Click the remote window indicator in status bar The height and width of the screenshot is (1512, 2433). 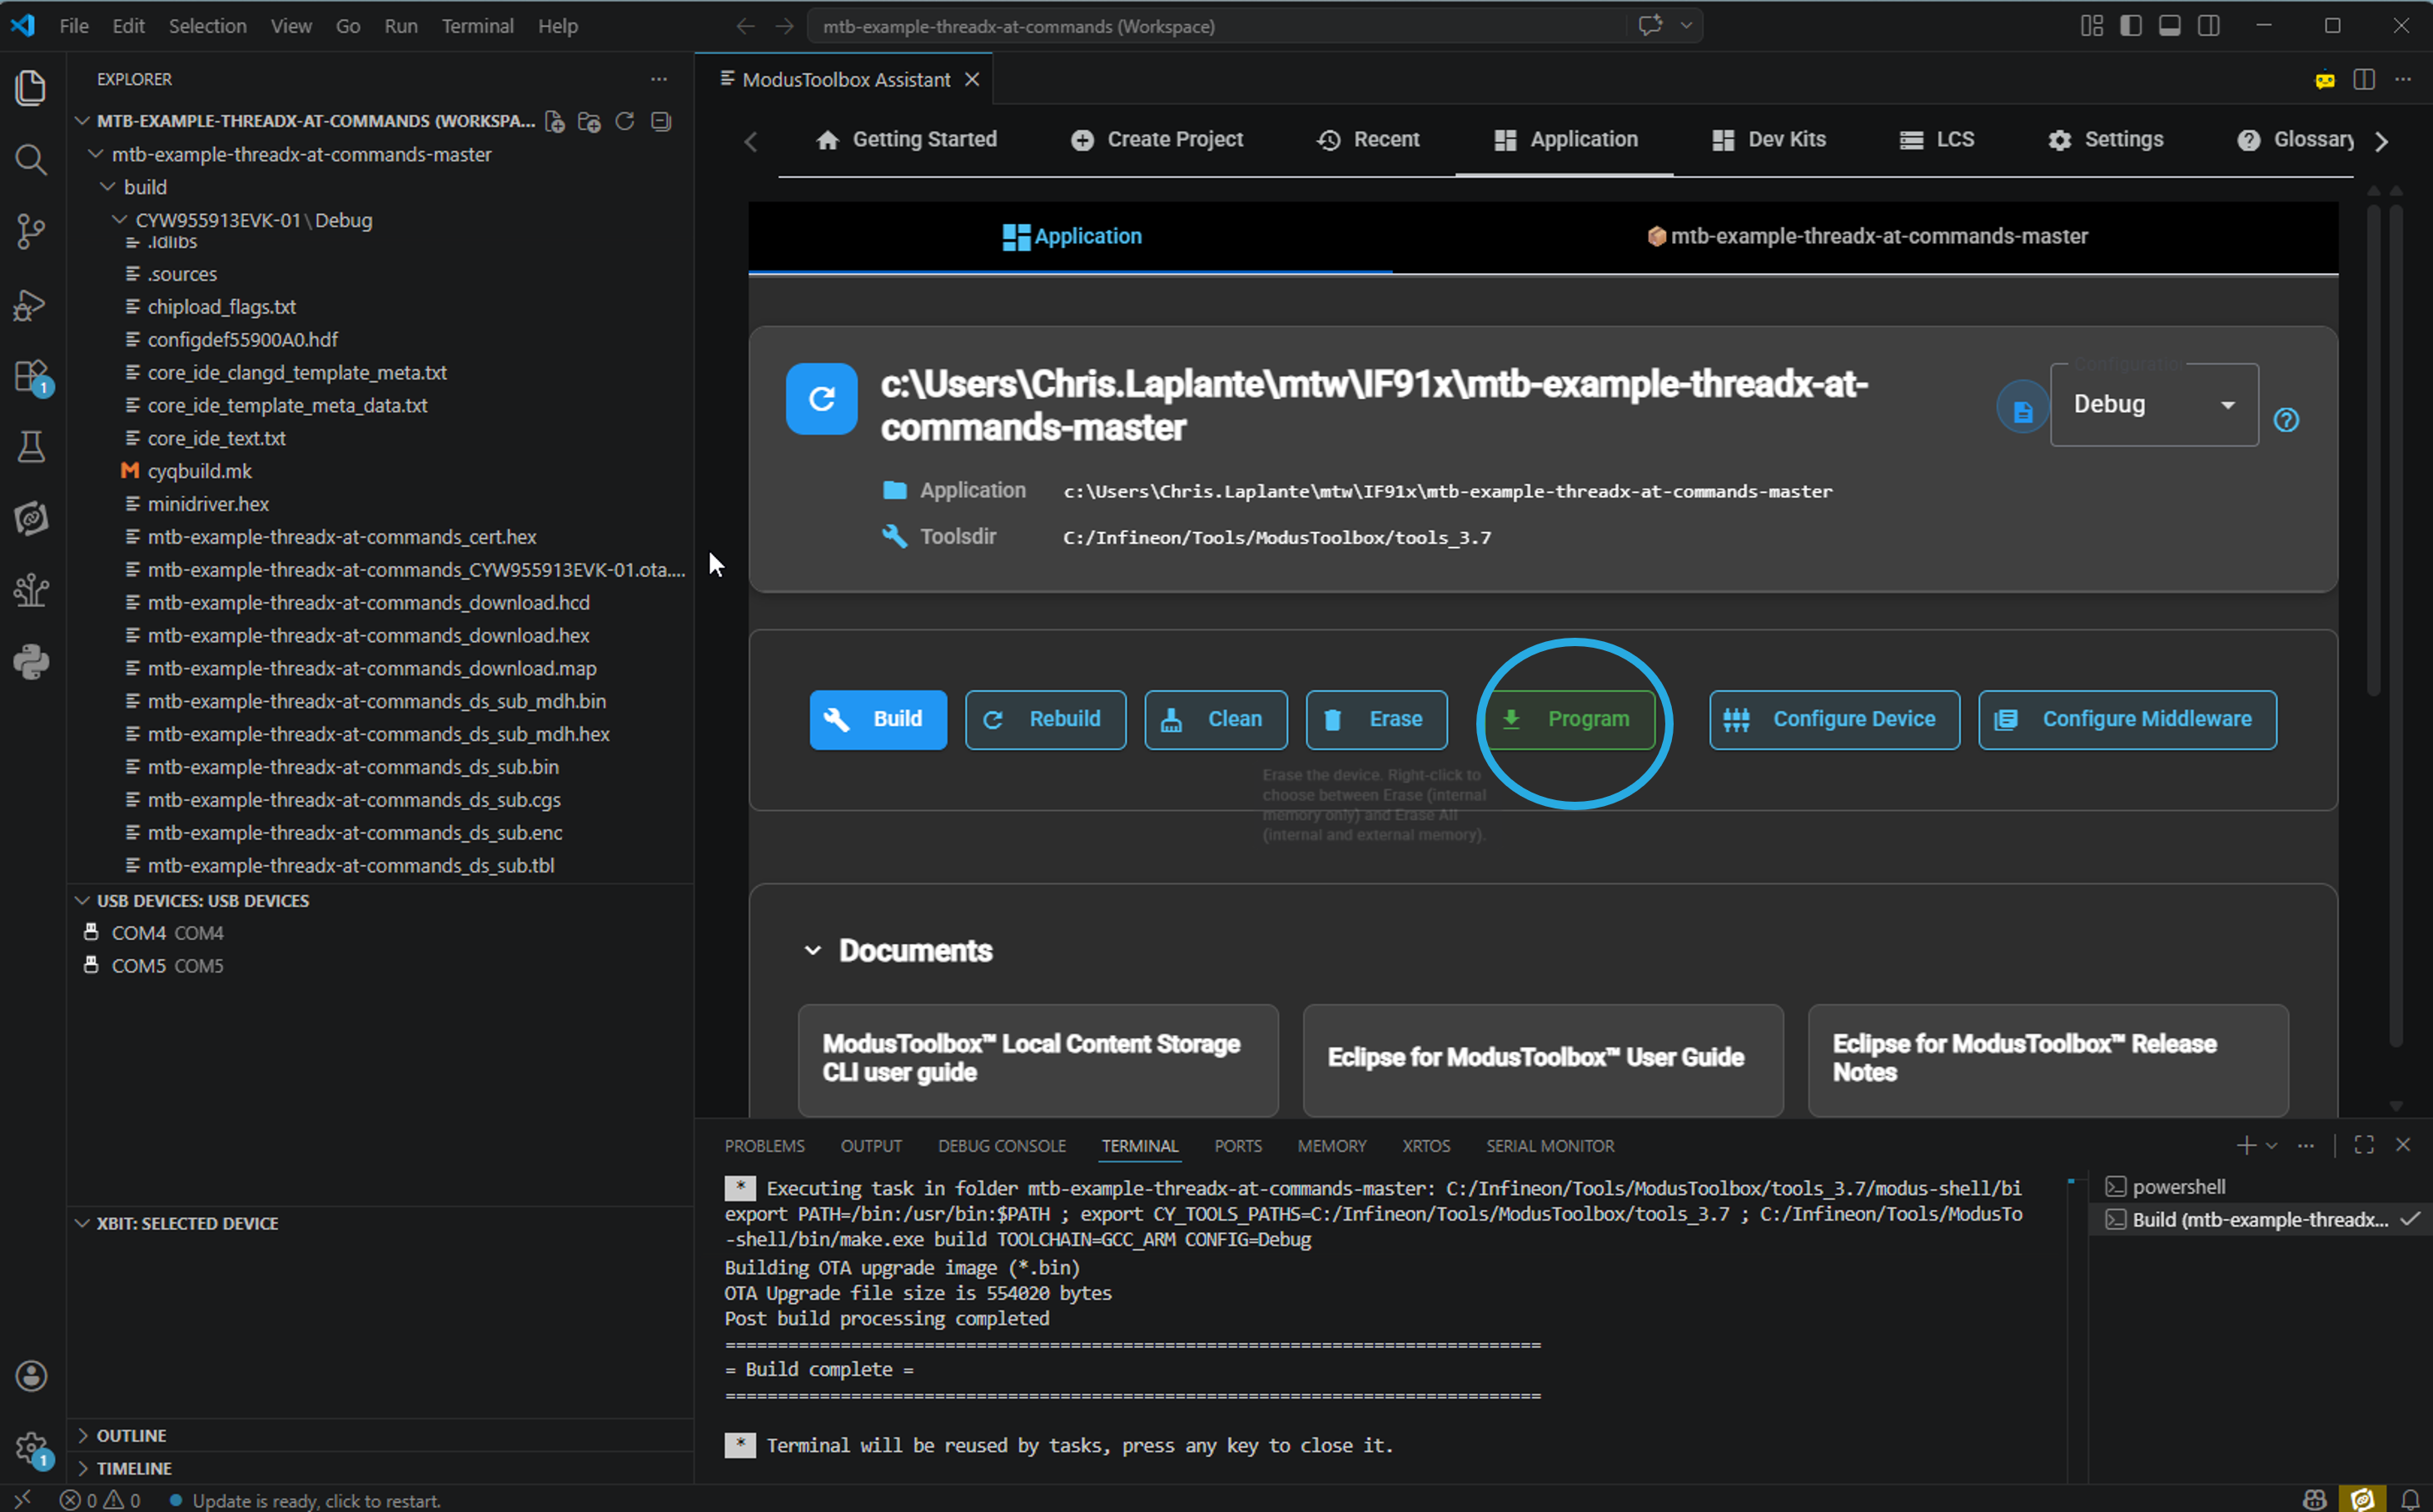22,1499
